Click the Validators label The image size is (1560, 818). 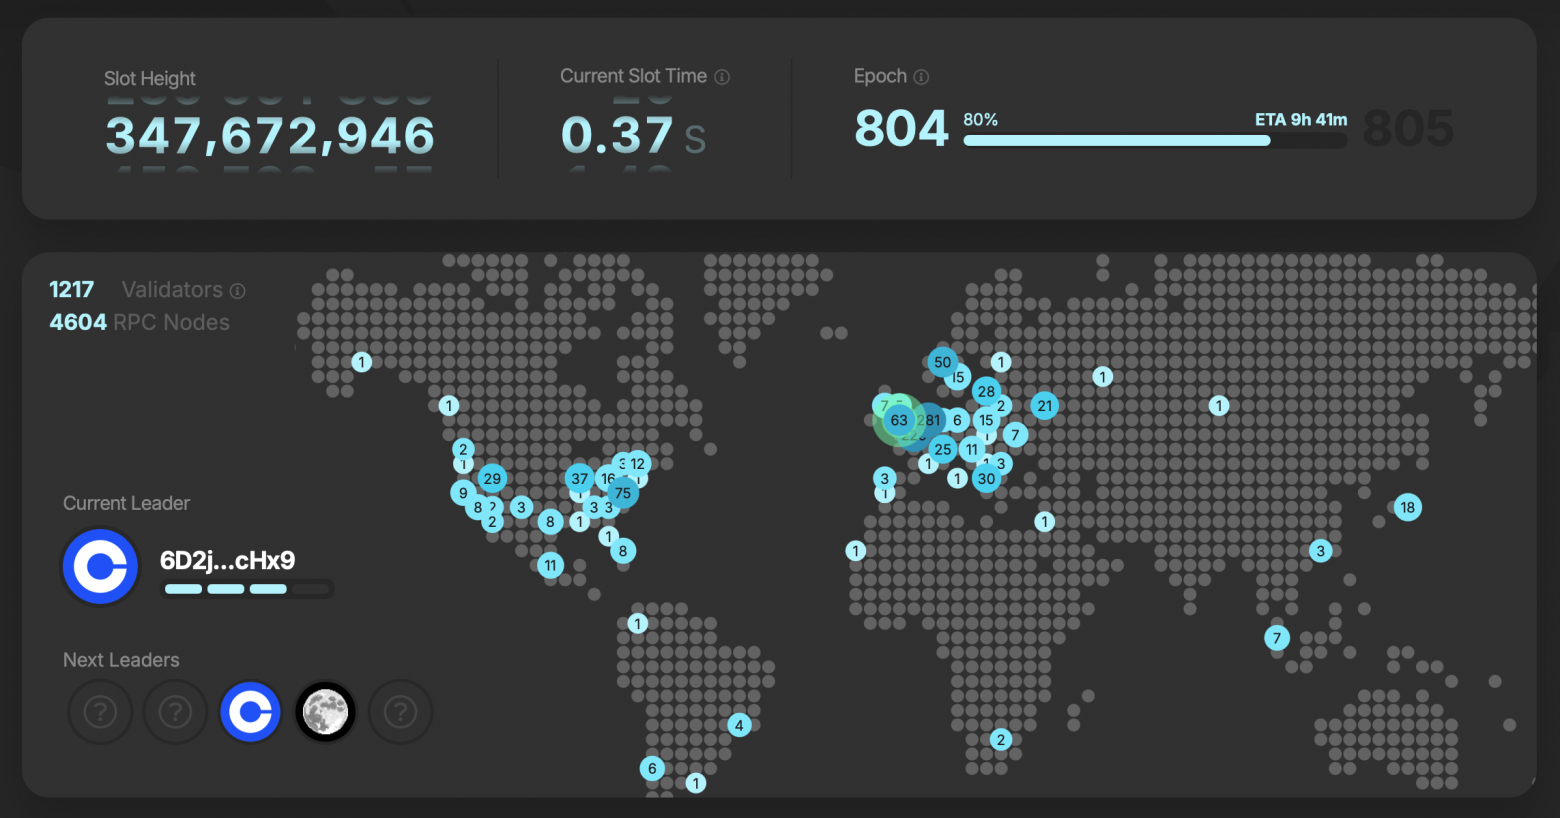pyautogui.click(x=172, y=290)
